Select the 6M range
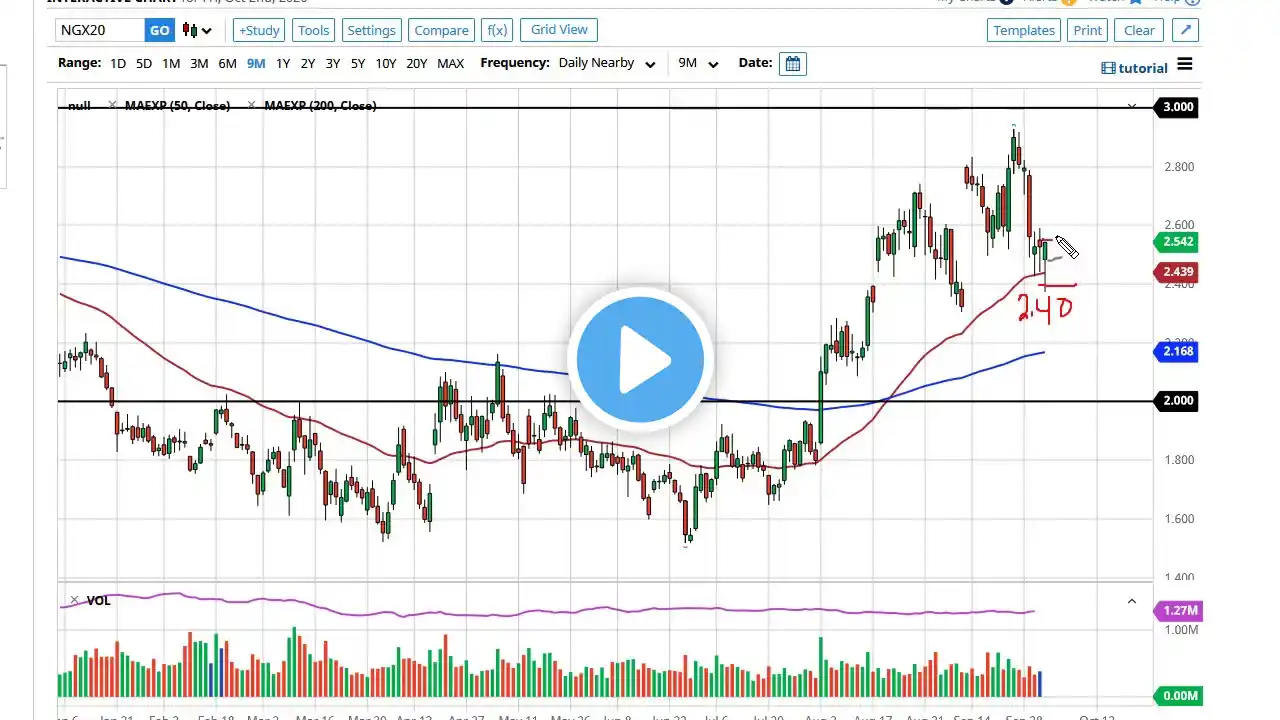This screenshot has height=720, width=1280. [227, 63]
